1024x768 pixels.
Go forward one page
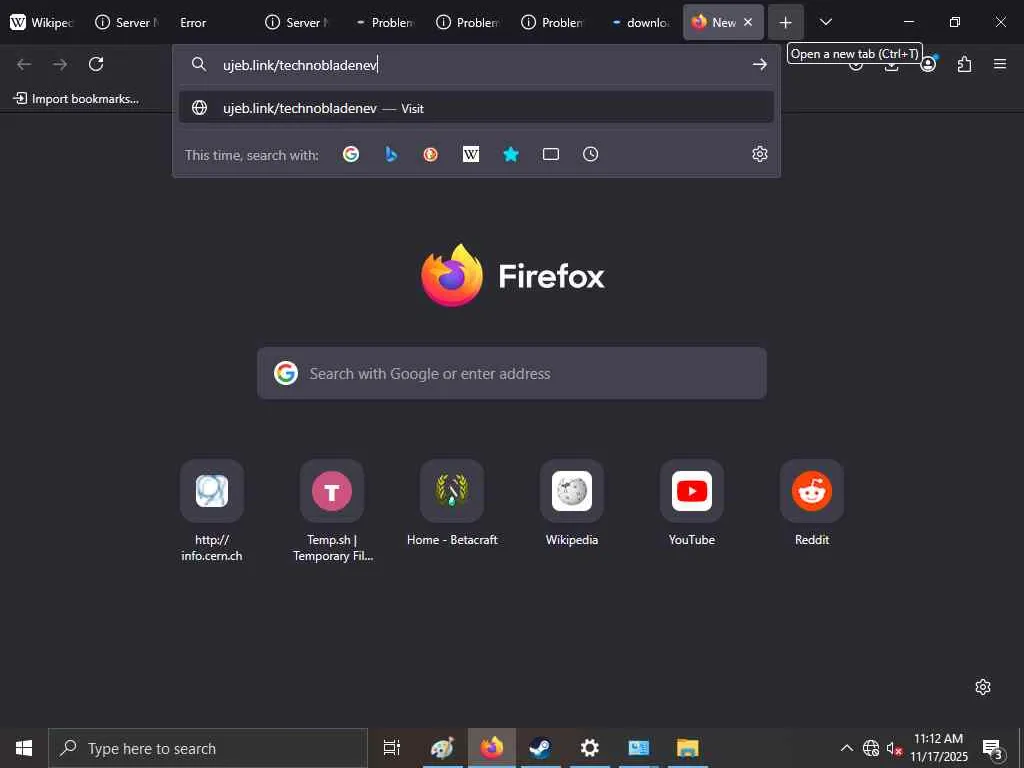coord(60,64)
